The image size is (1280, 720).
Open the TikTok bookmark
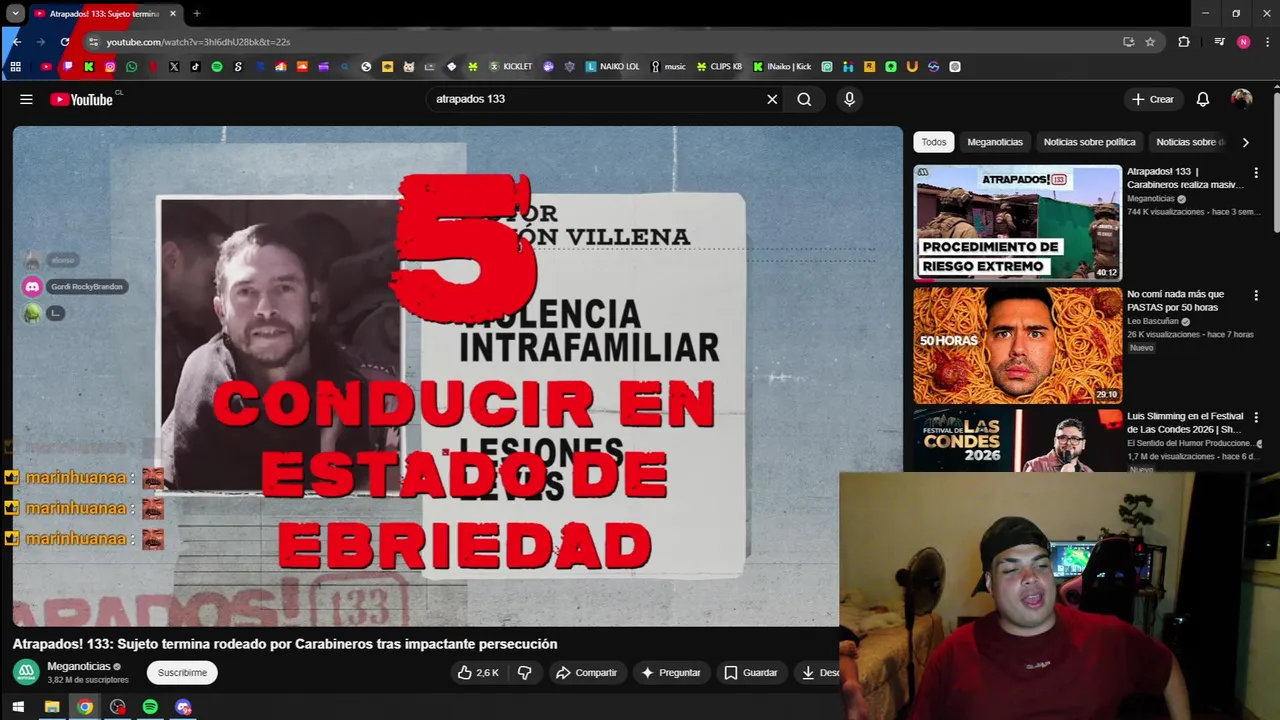point(195,67)
